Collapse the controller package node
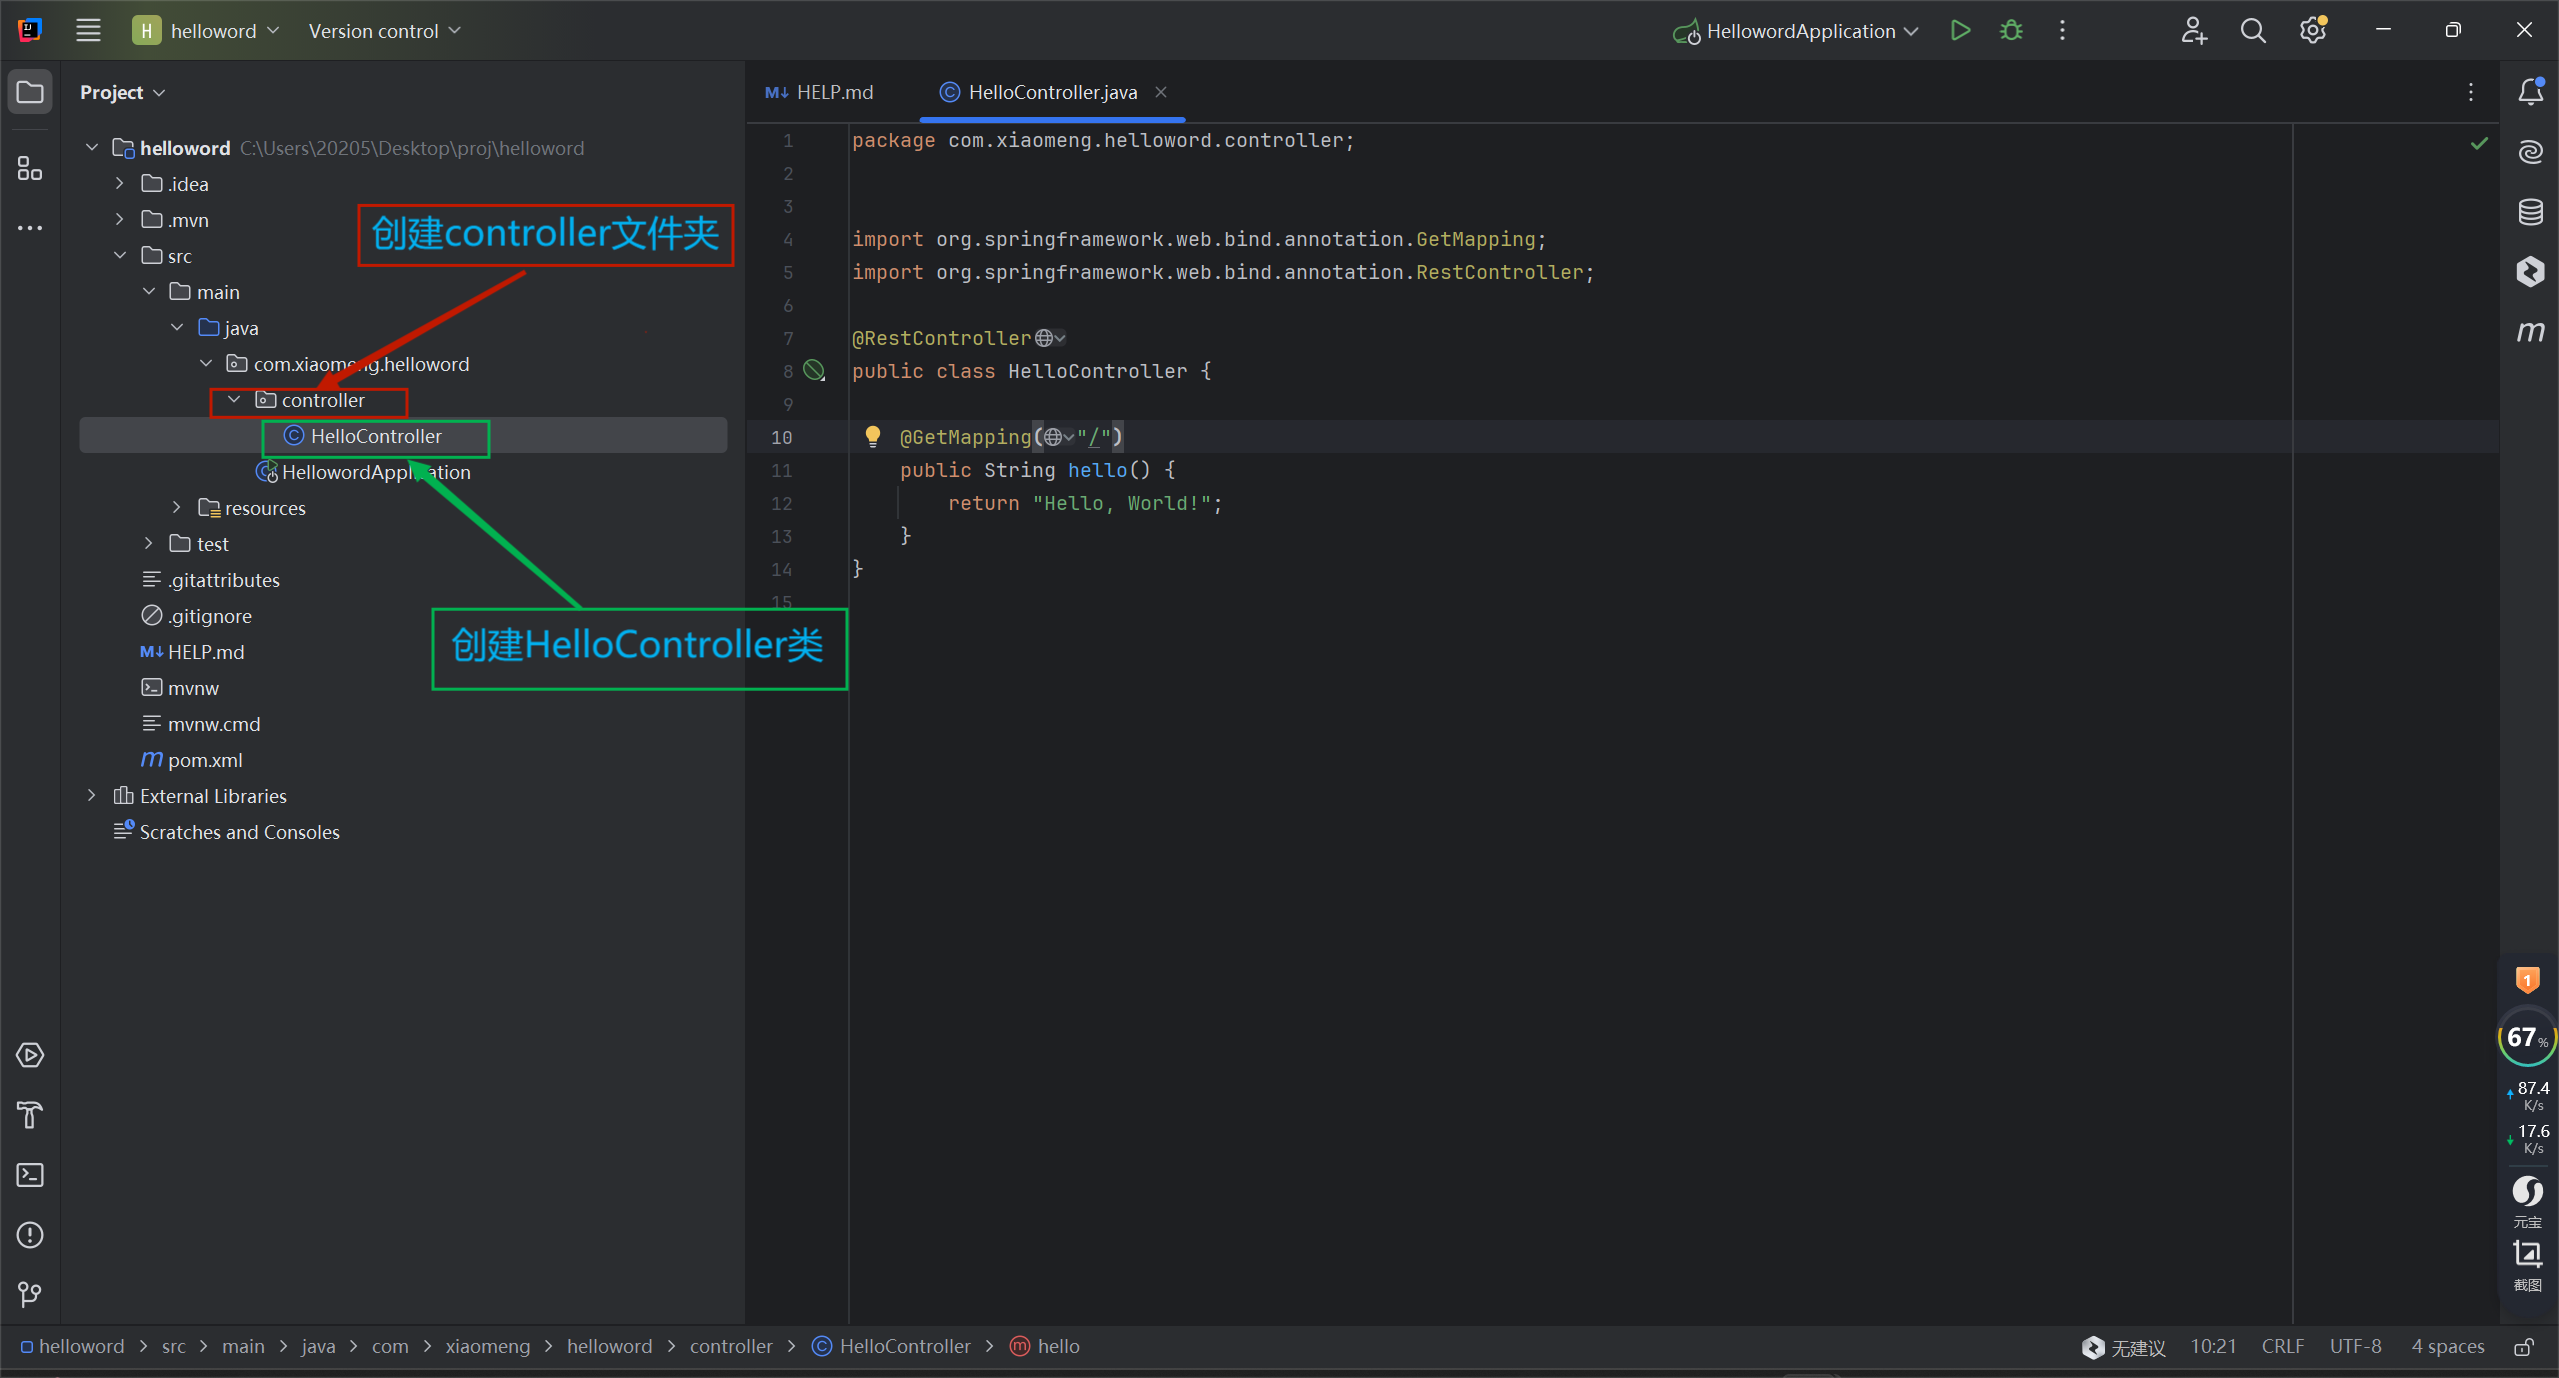This screenshot has height=1378, width=2559. tap(234, 400)
